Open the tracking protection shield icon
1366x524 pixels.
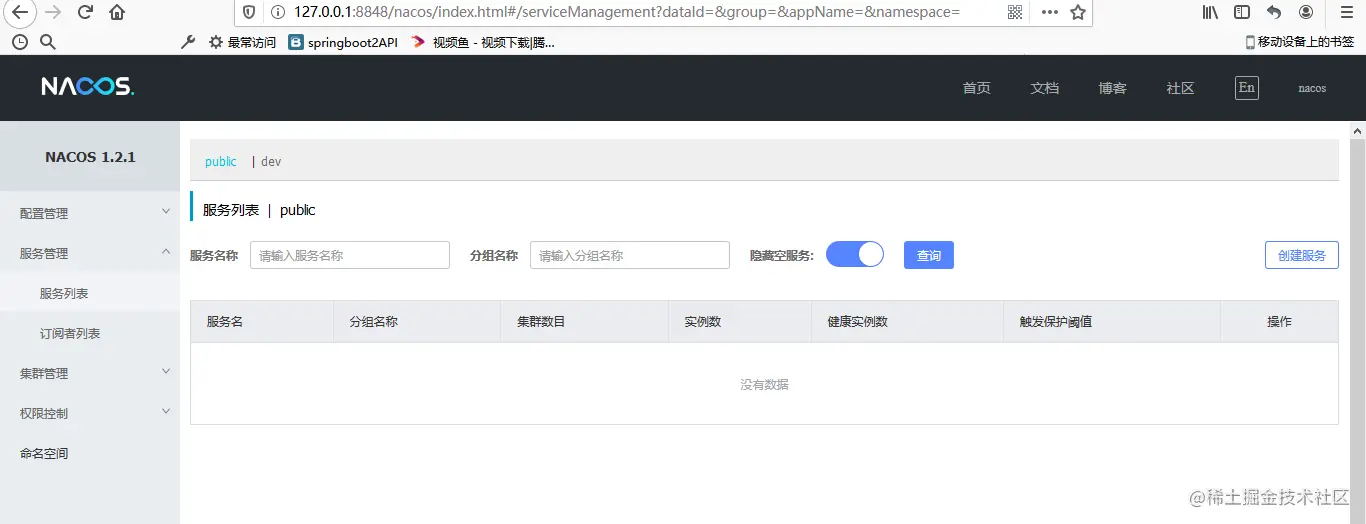(250, 12)
